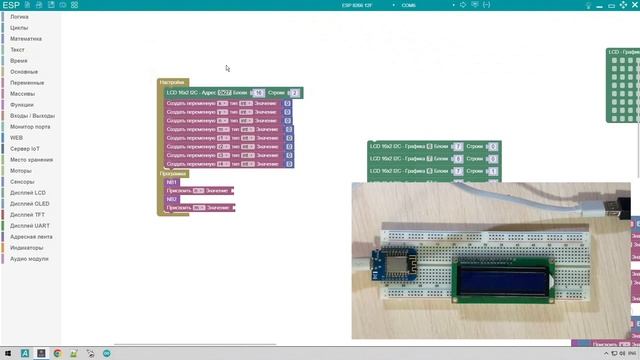Select the Индикаторы category

[26, 248]
